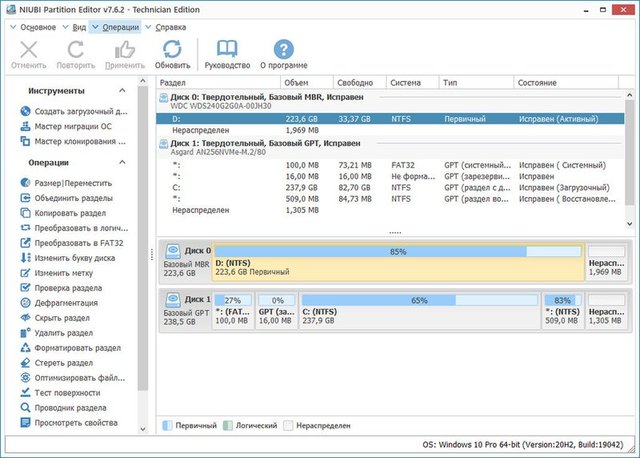Select Дефрагментация in the operations list
This screenshot has width=640, height=458.
pyautogui.click(x=66, y=303)
